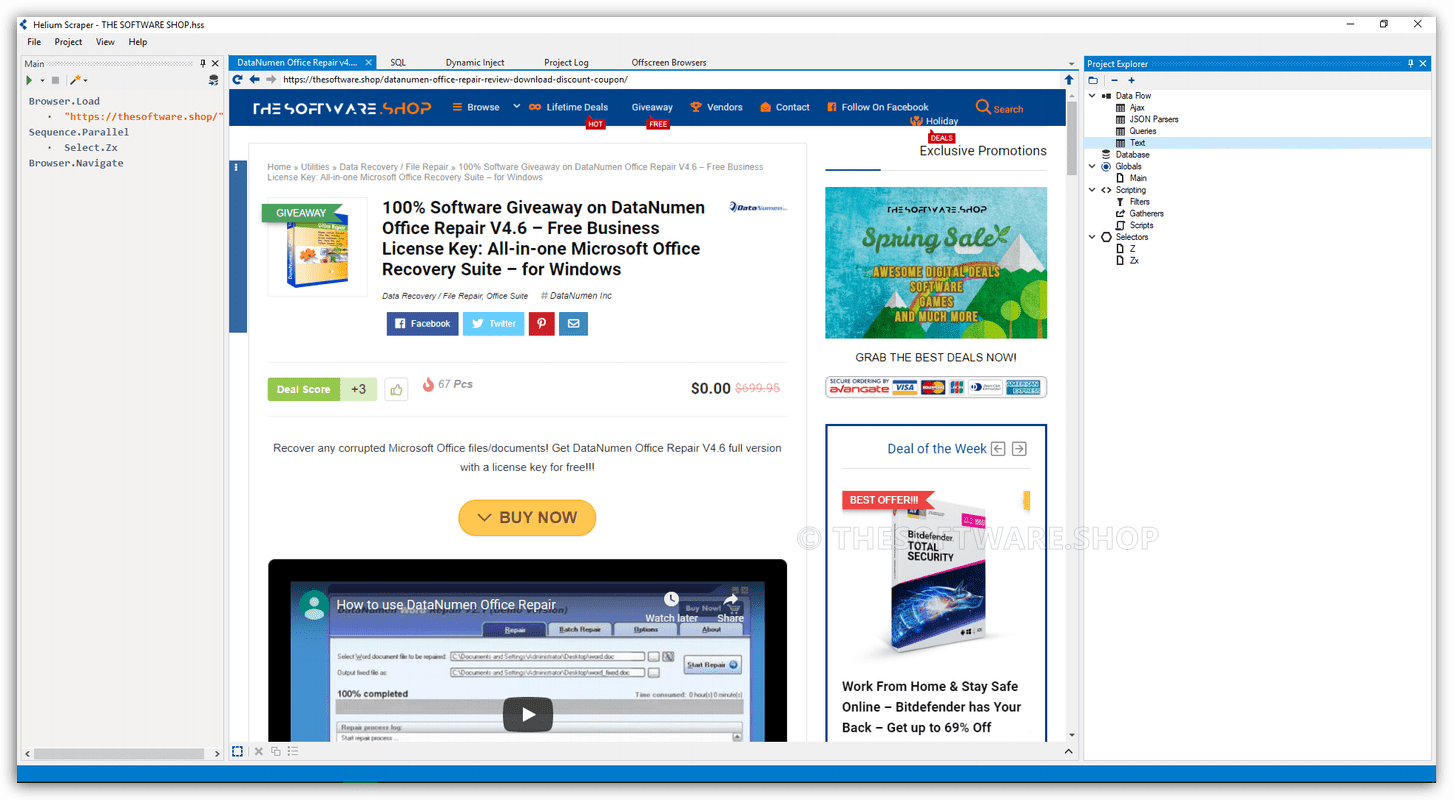
Task: Collapse the Selectors tree node
Action: tap(1092, 237)
